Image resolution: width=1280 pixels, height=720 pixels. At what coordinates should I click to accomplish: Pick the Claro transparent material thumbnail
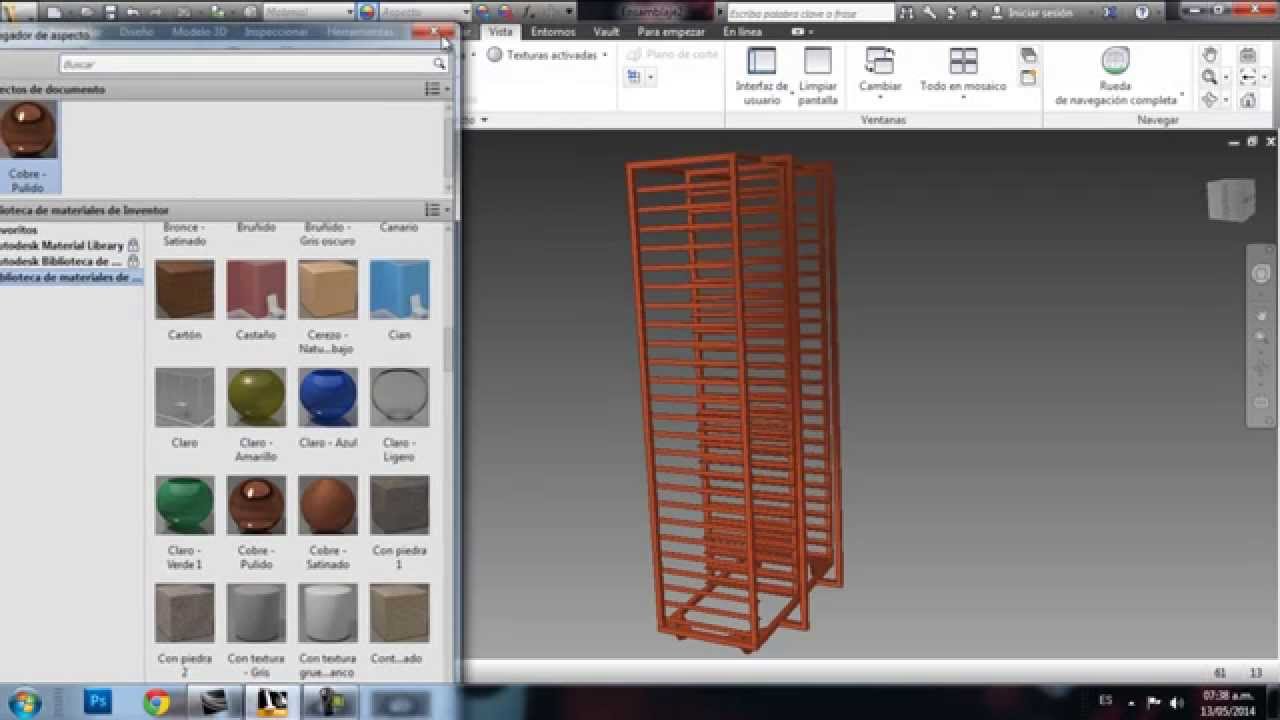(184, 397)
